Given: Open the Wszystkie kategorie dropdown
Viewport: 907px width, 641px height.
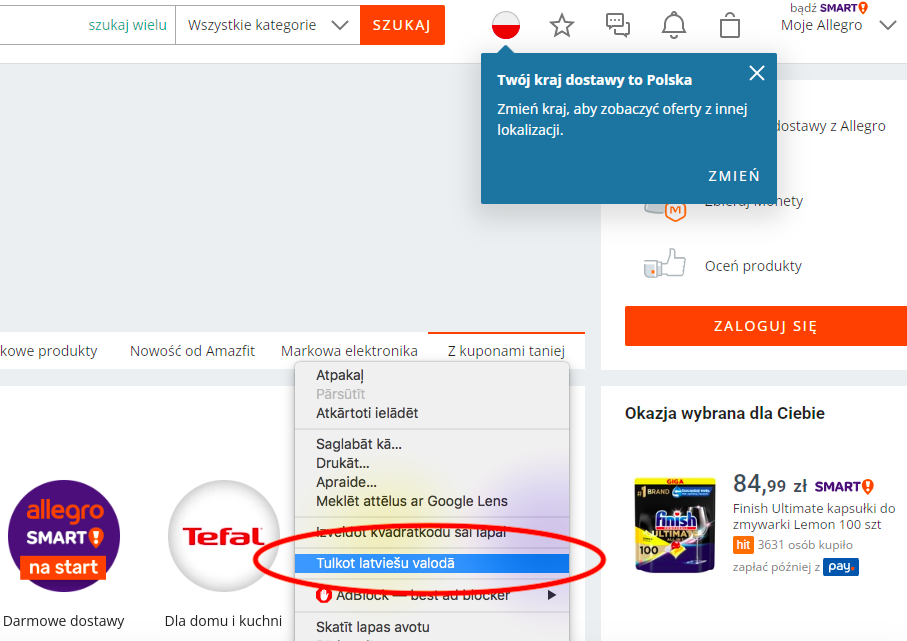Looking at the screenshot, I should coord(268,25).
